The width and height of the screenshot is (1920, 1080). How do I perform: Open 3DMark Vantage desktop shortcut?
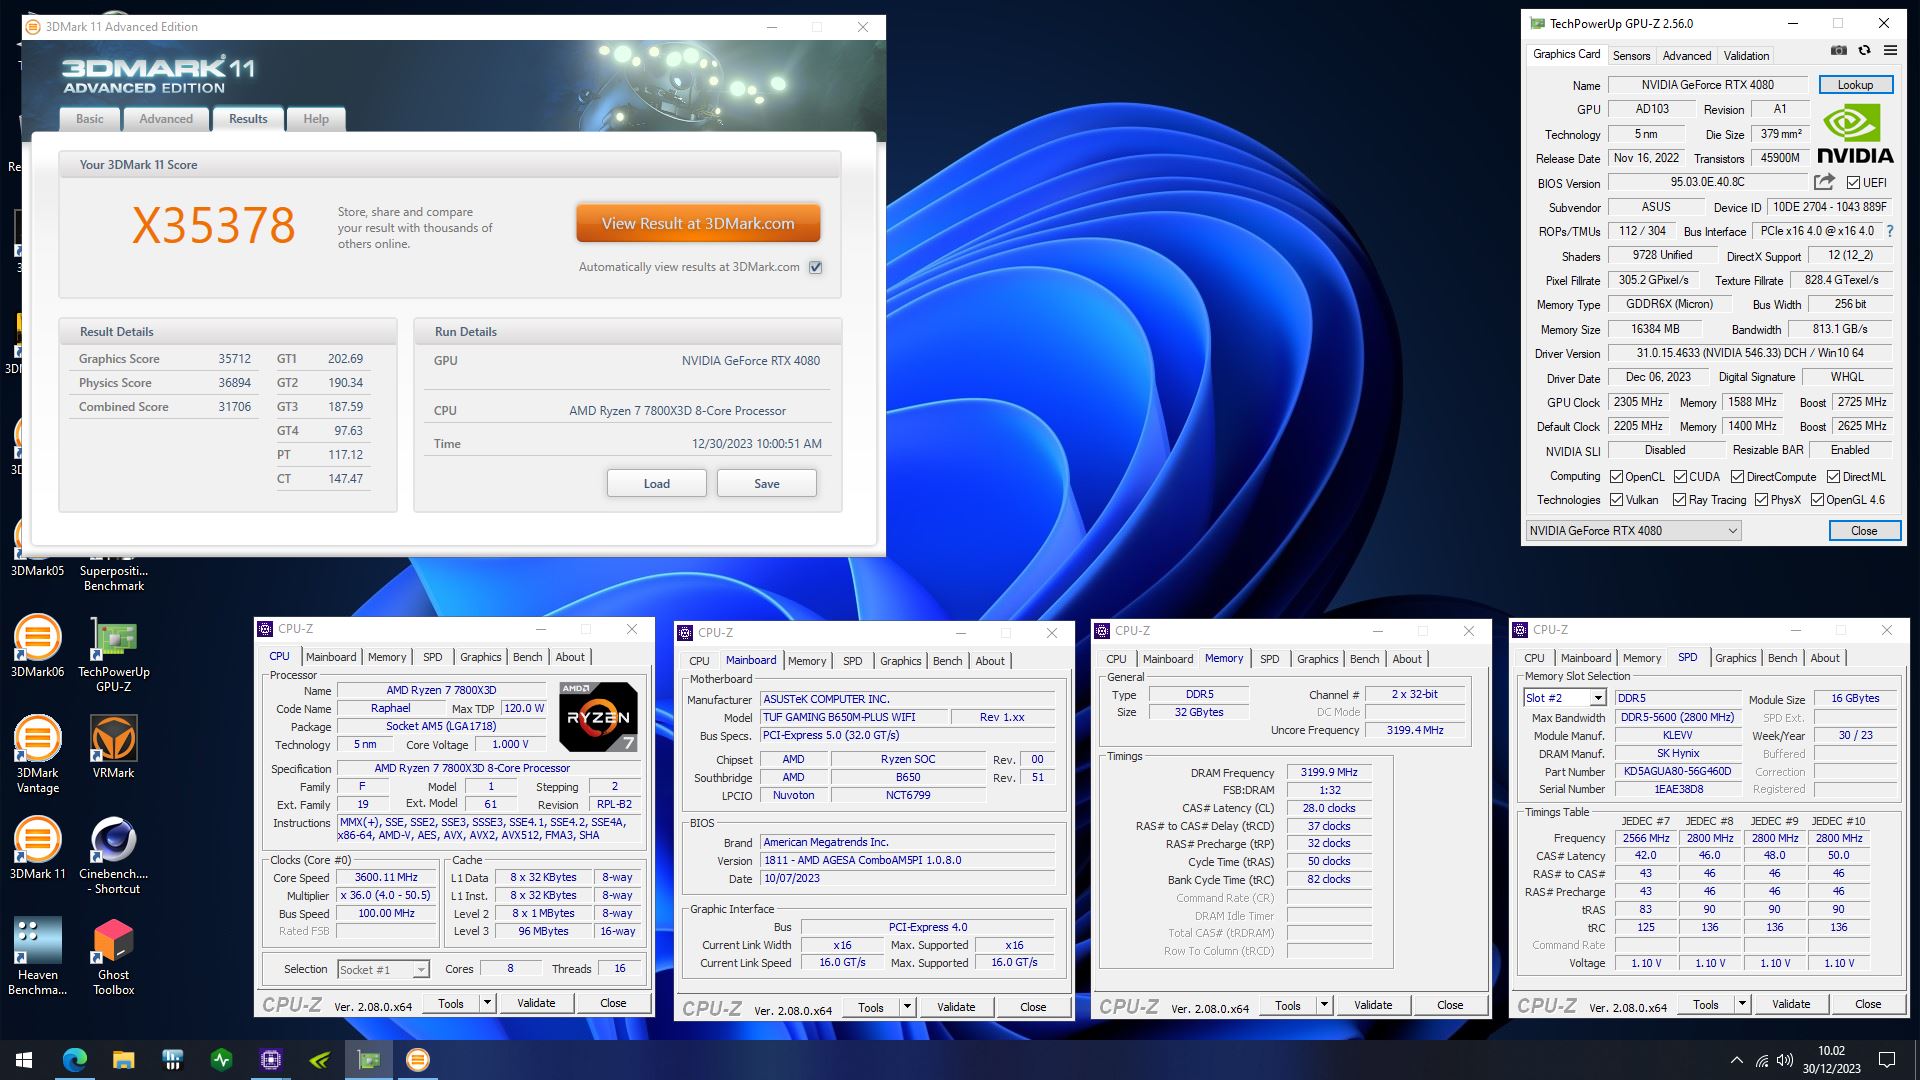tap(37, 755)
